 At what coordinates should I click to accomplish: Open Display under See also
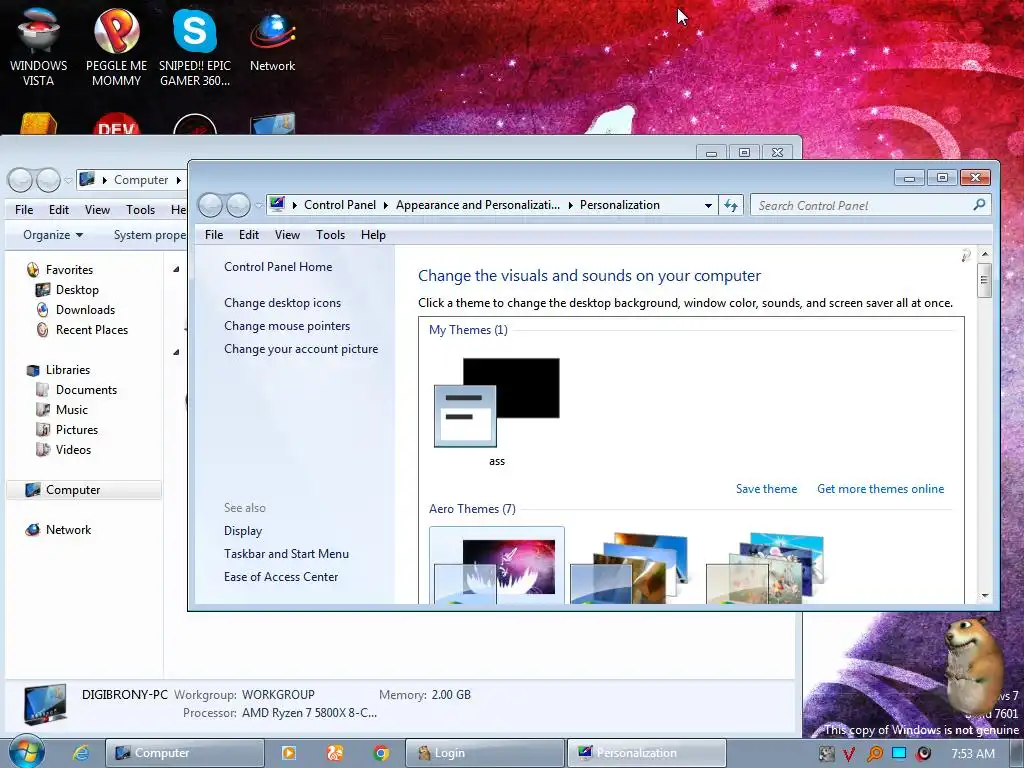(x=243, y=531)
